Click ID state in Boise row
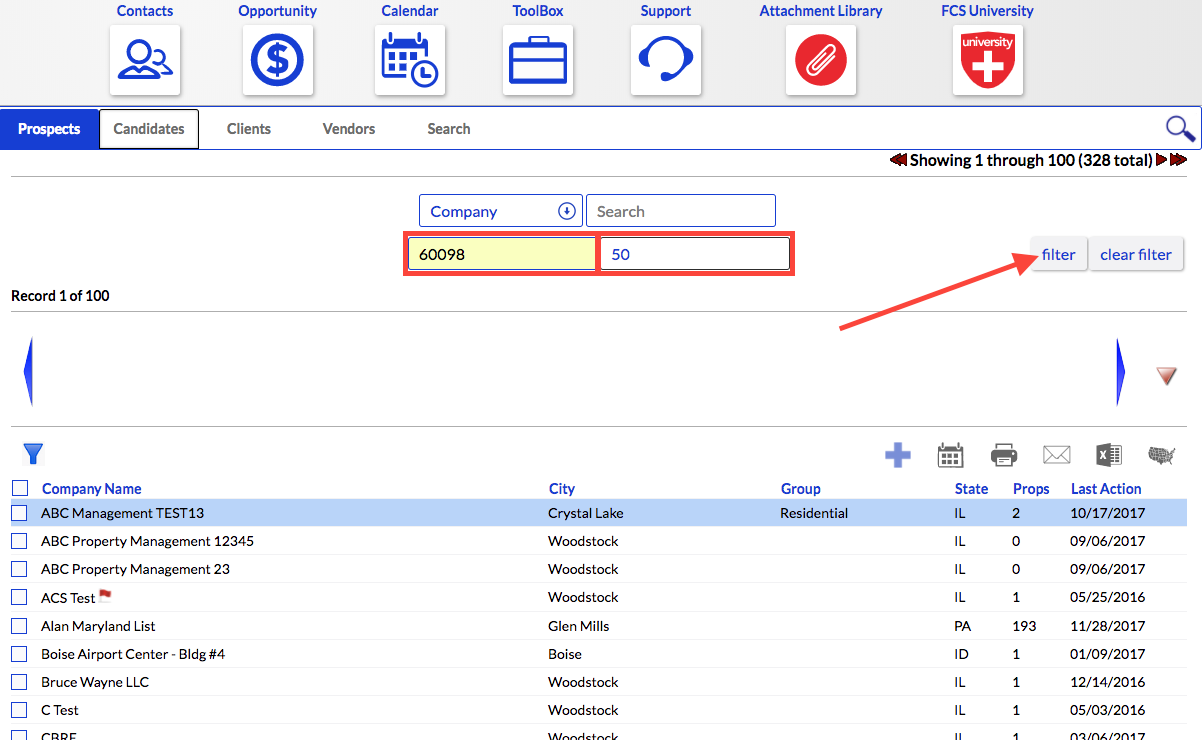1203x740 pixels. pos(961,654)
